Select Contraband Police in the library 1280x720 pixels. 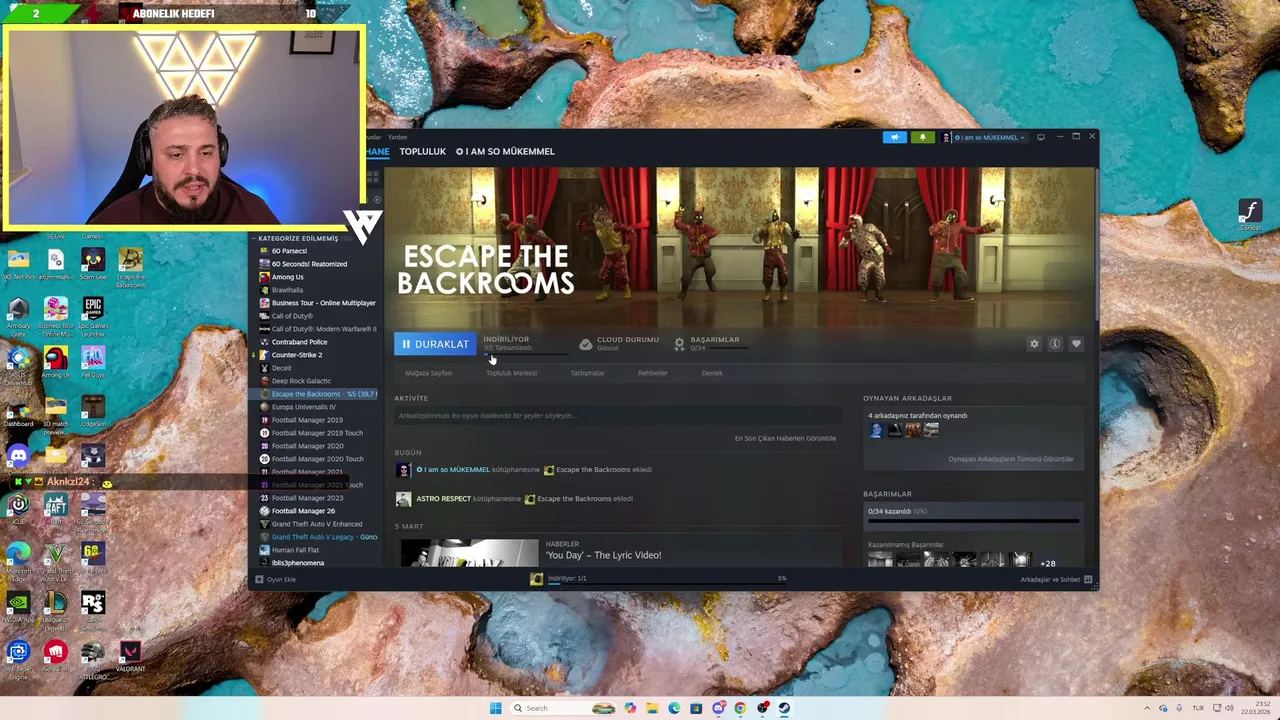(x=299, y=342)
